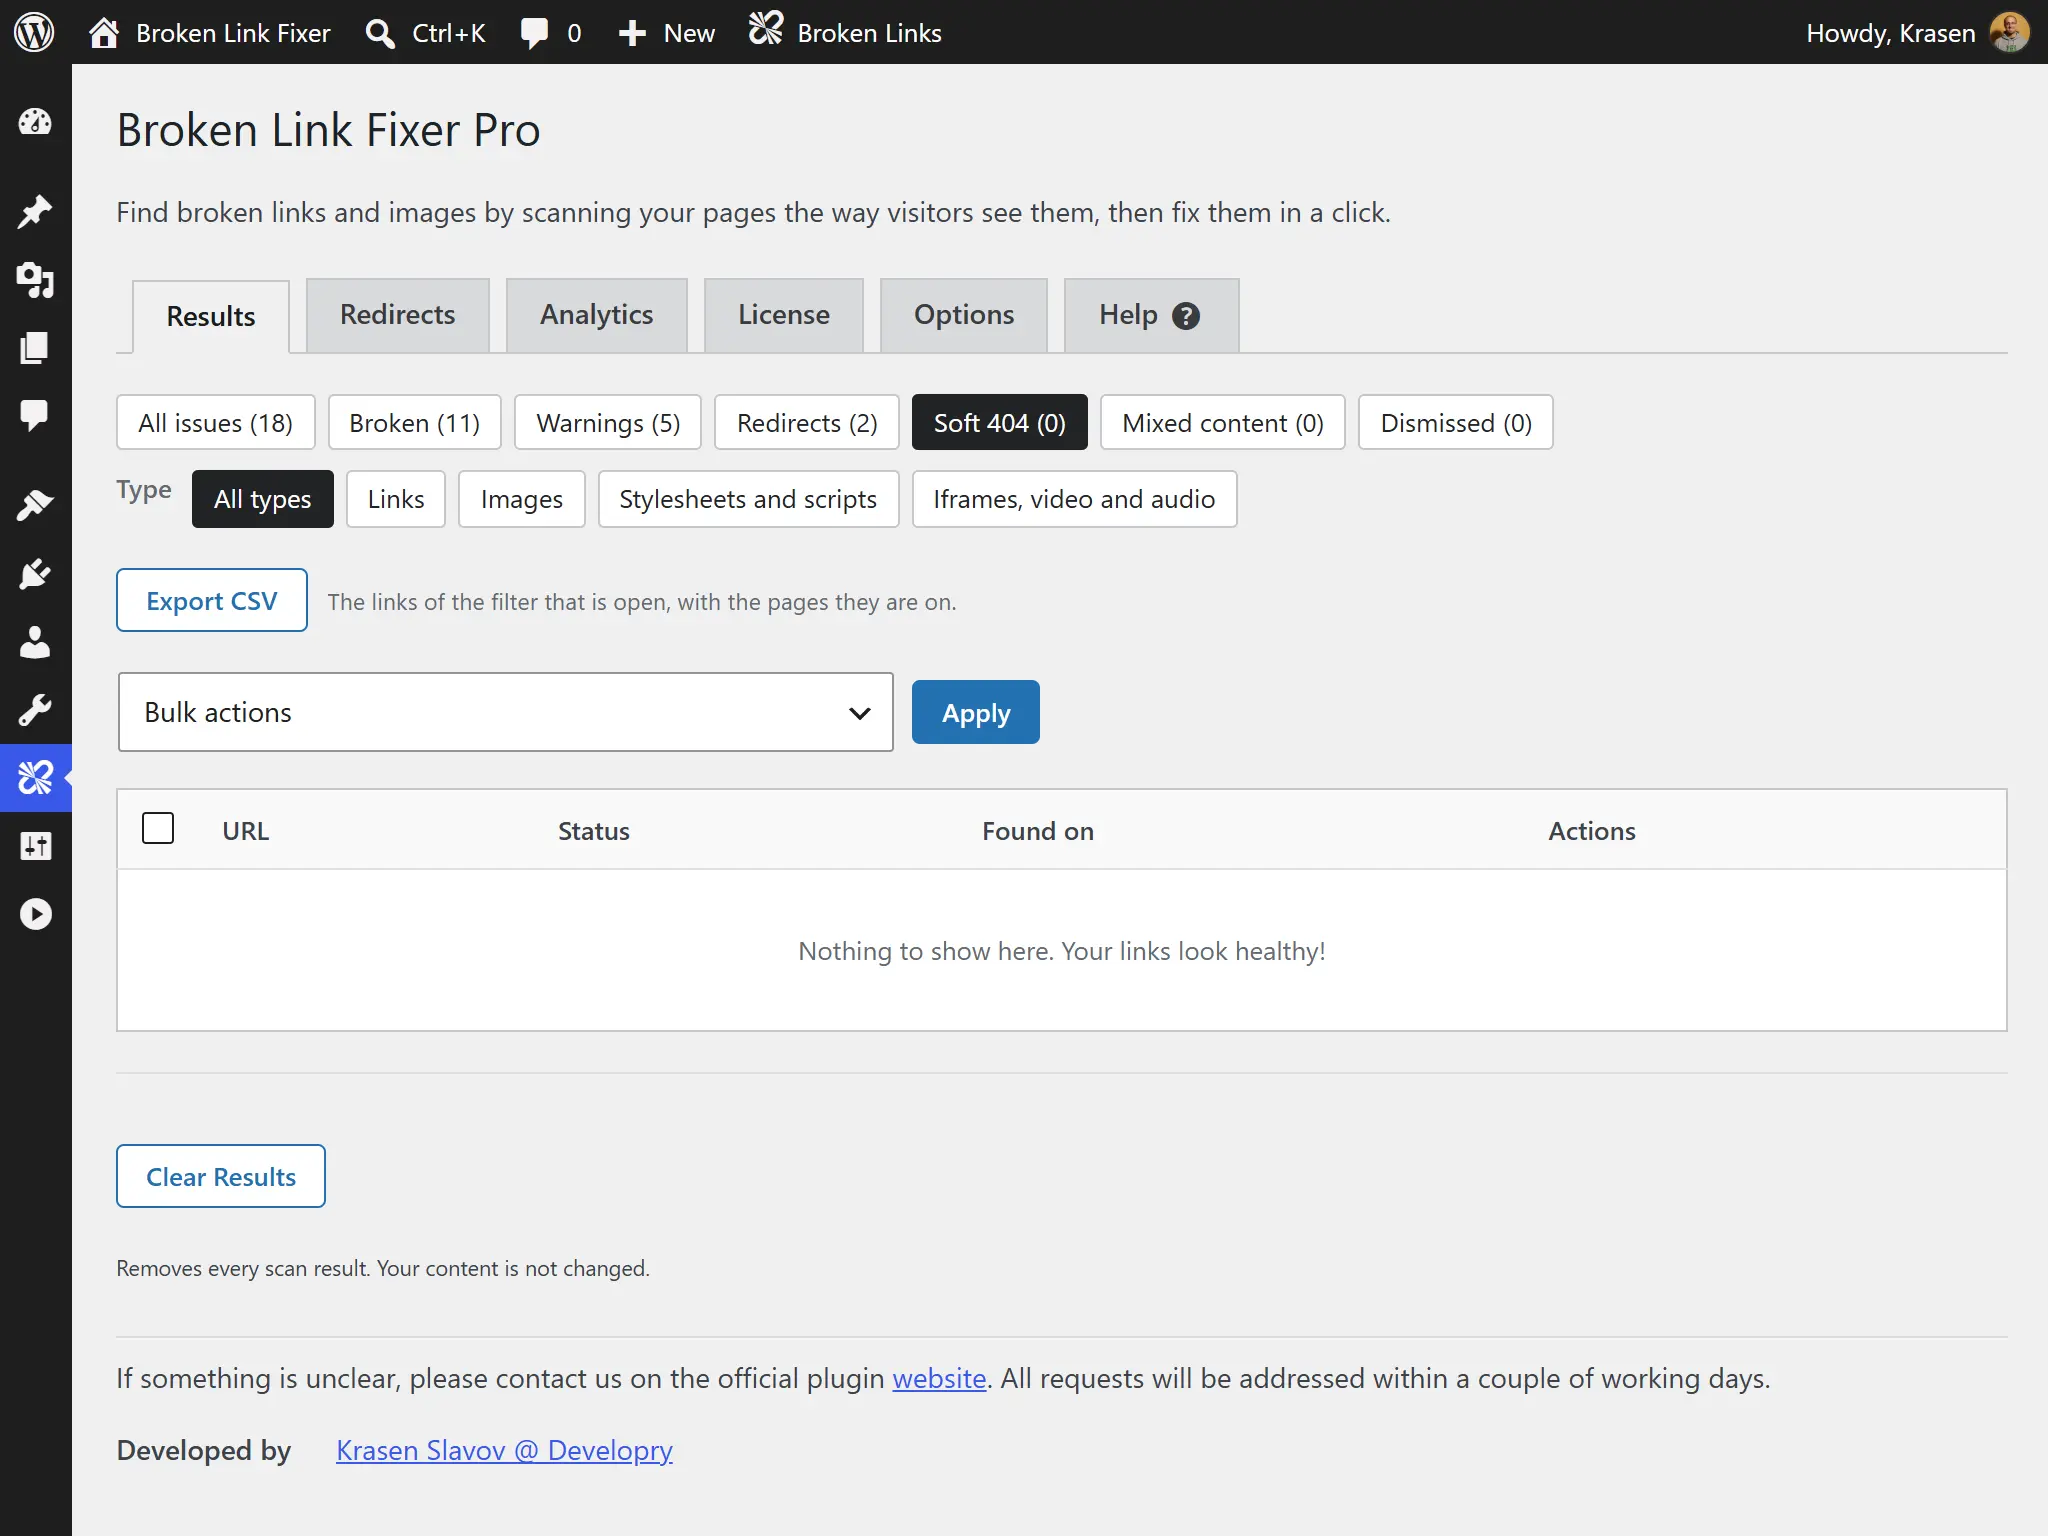
Task: Open the Pages sidebar icon
Action: pos(35,348)
